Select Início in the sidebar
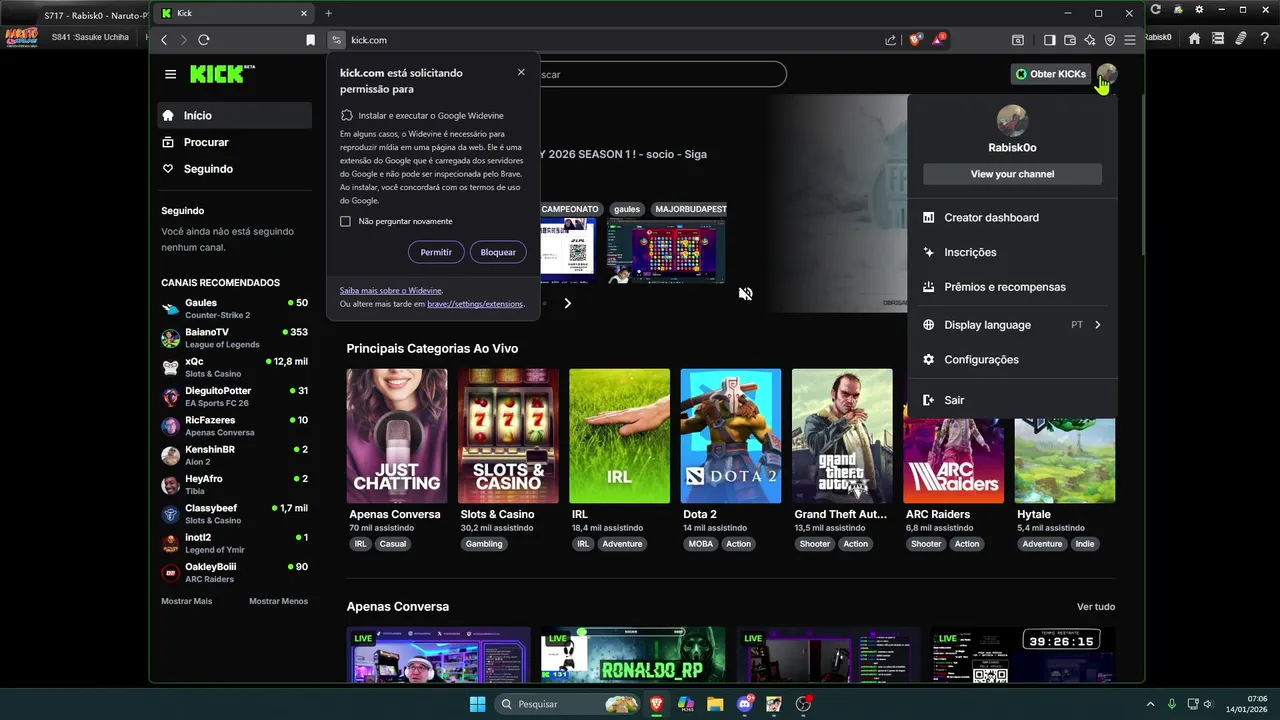 (234, 115)
